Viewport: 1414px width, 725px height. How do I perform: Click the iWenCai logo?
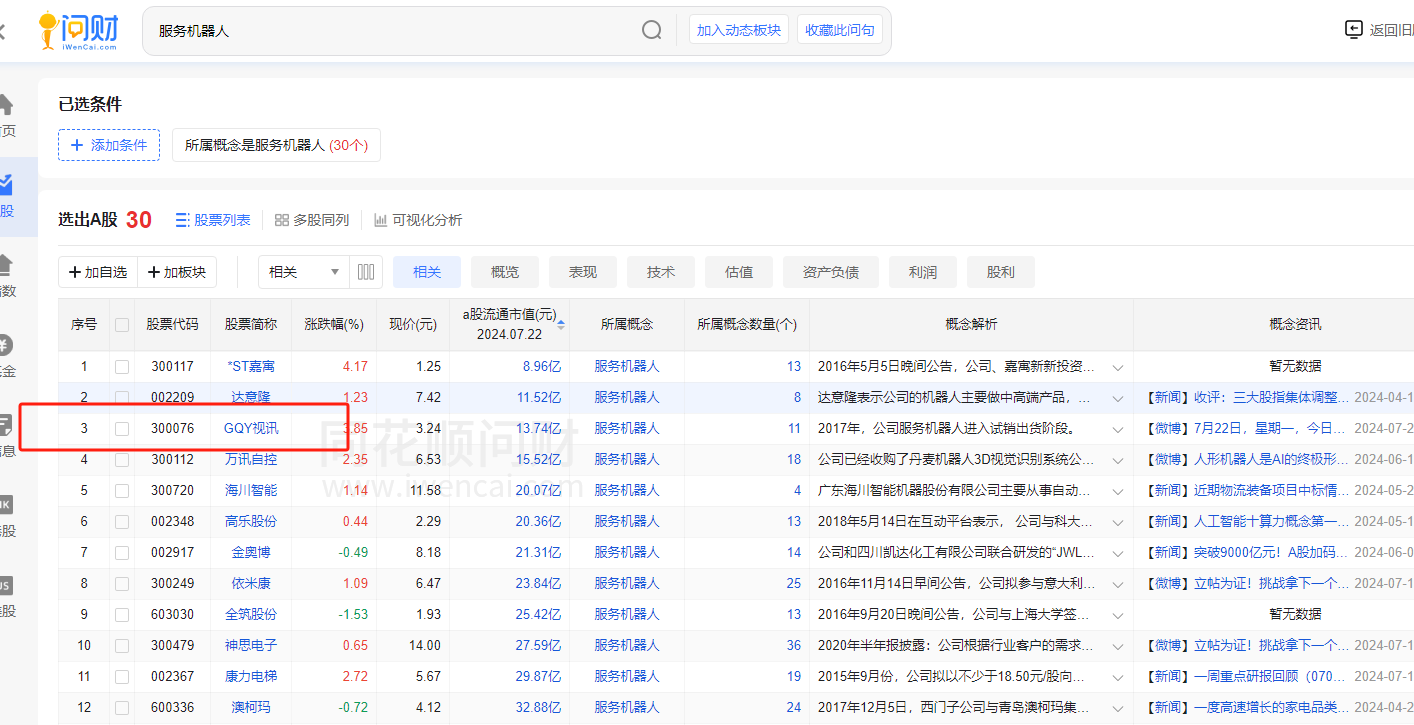[80, 30]
